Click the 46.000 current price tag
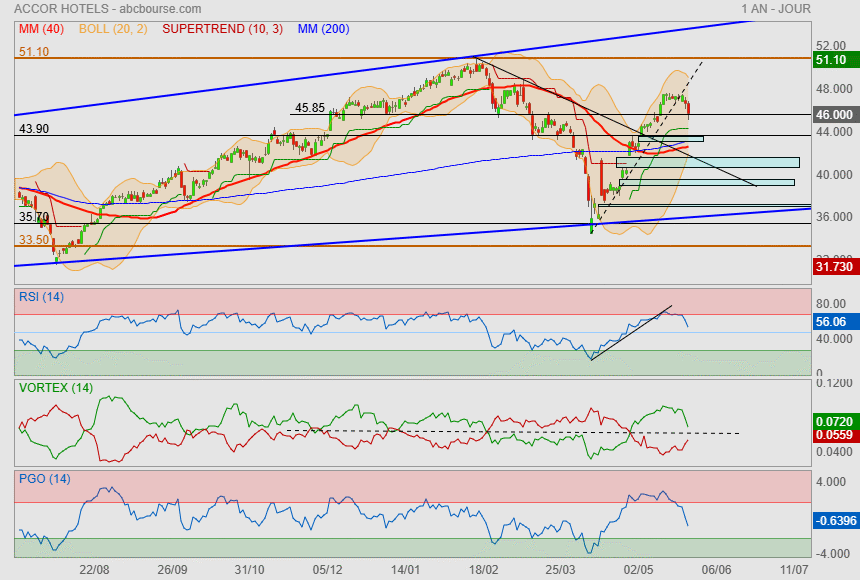 836,115
